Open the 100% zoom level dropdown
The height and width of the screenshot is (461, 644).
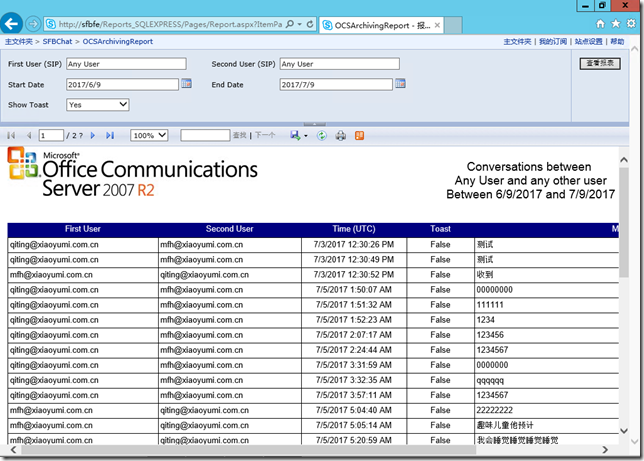point(149,135)
